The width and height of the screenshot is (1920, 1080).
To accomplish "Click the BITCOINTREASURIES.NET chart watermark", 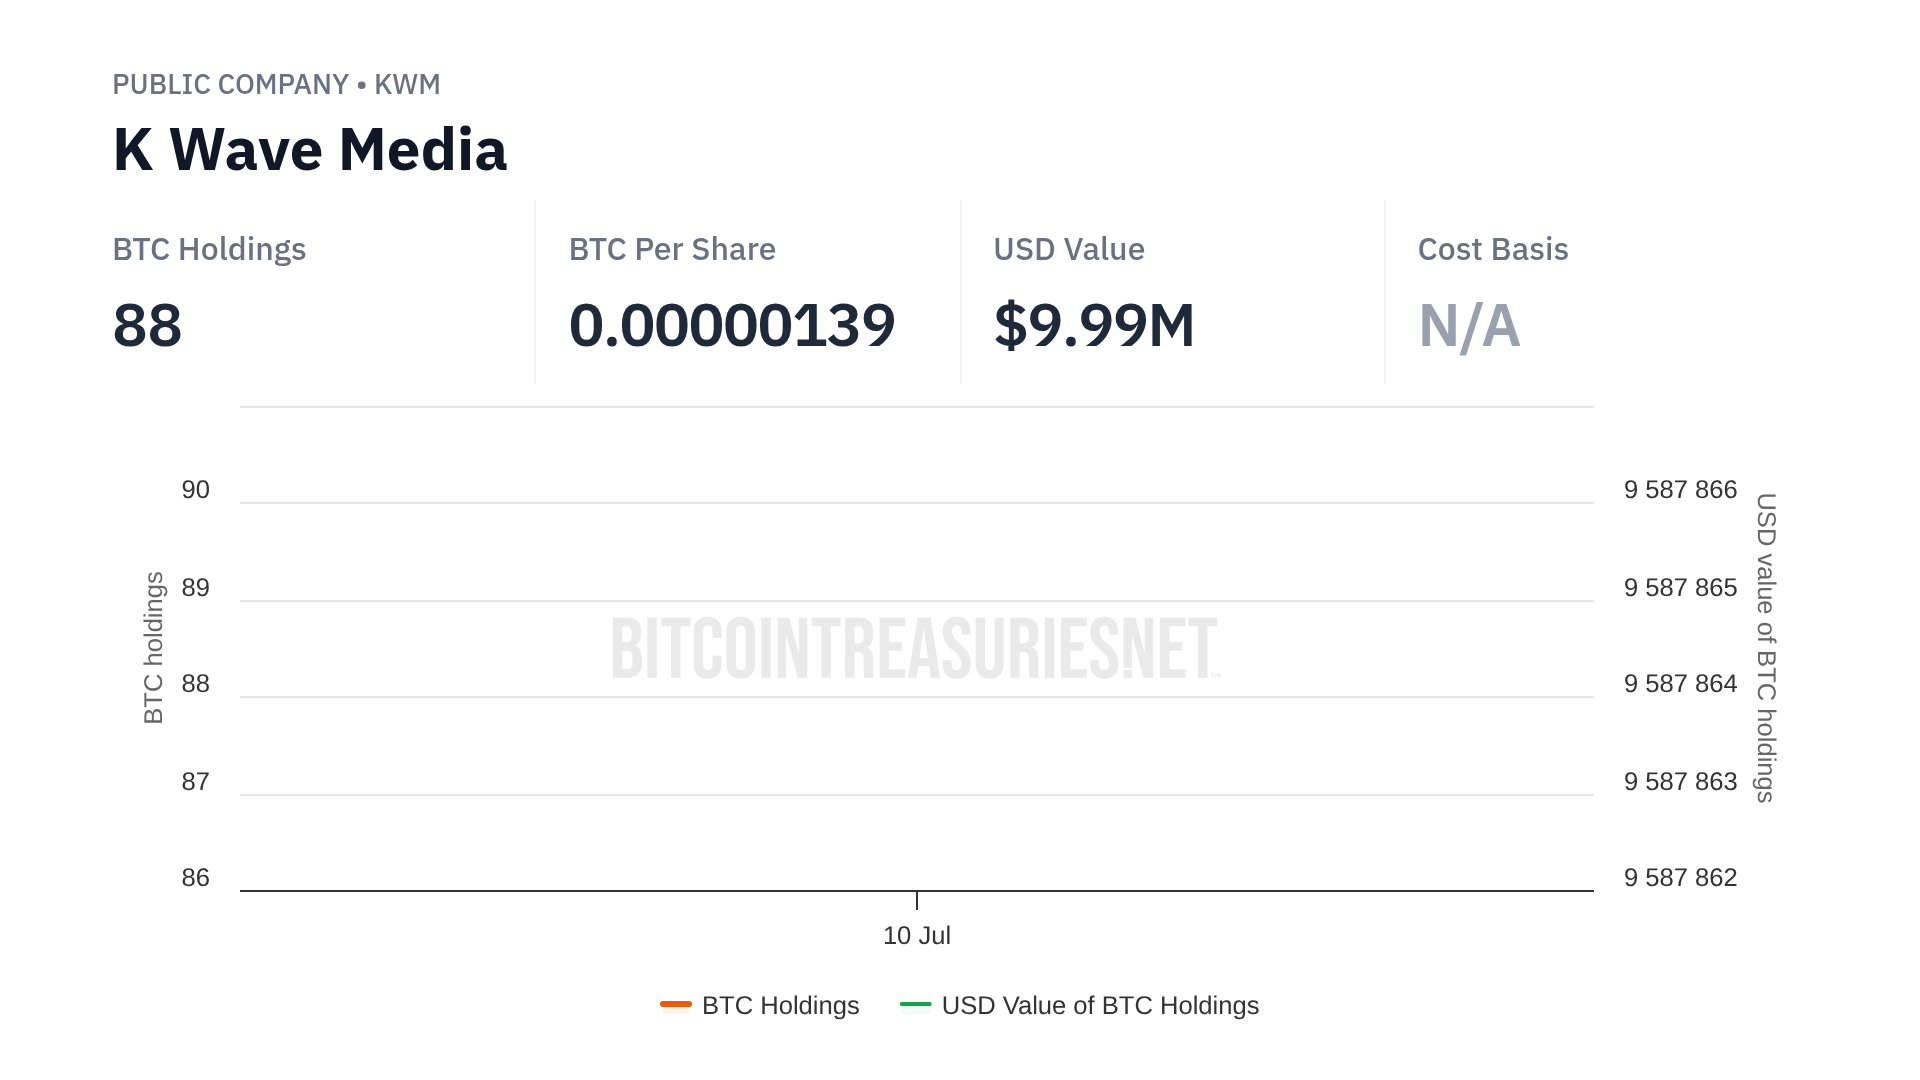I will pos(915,648).
